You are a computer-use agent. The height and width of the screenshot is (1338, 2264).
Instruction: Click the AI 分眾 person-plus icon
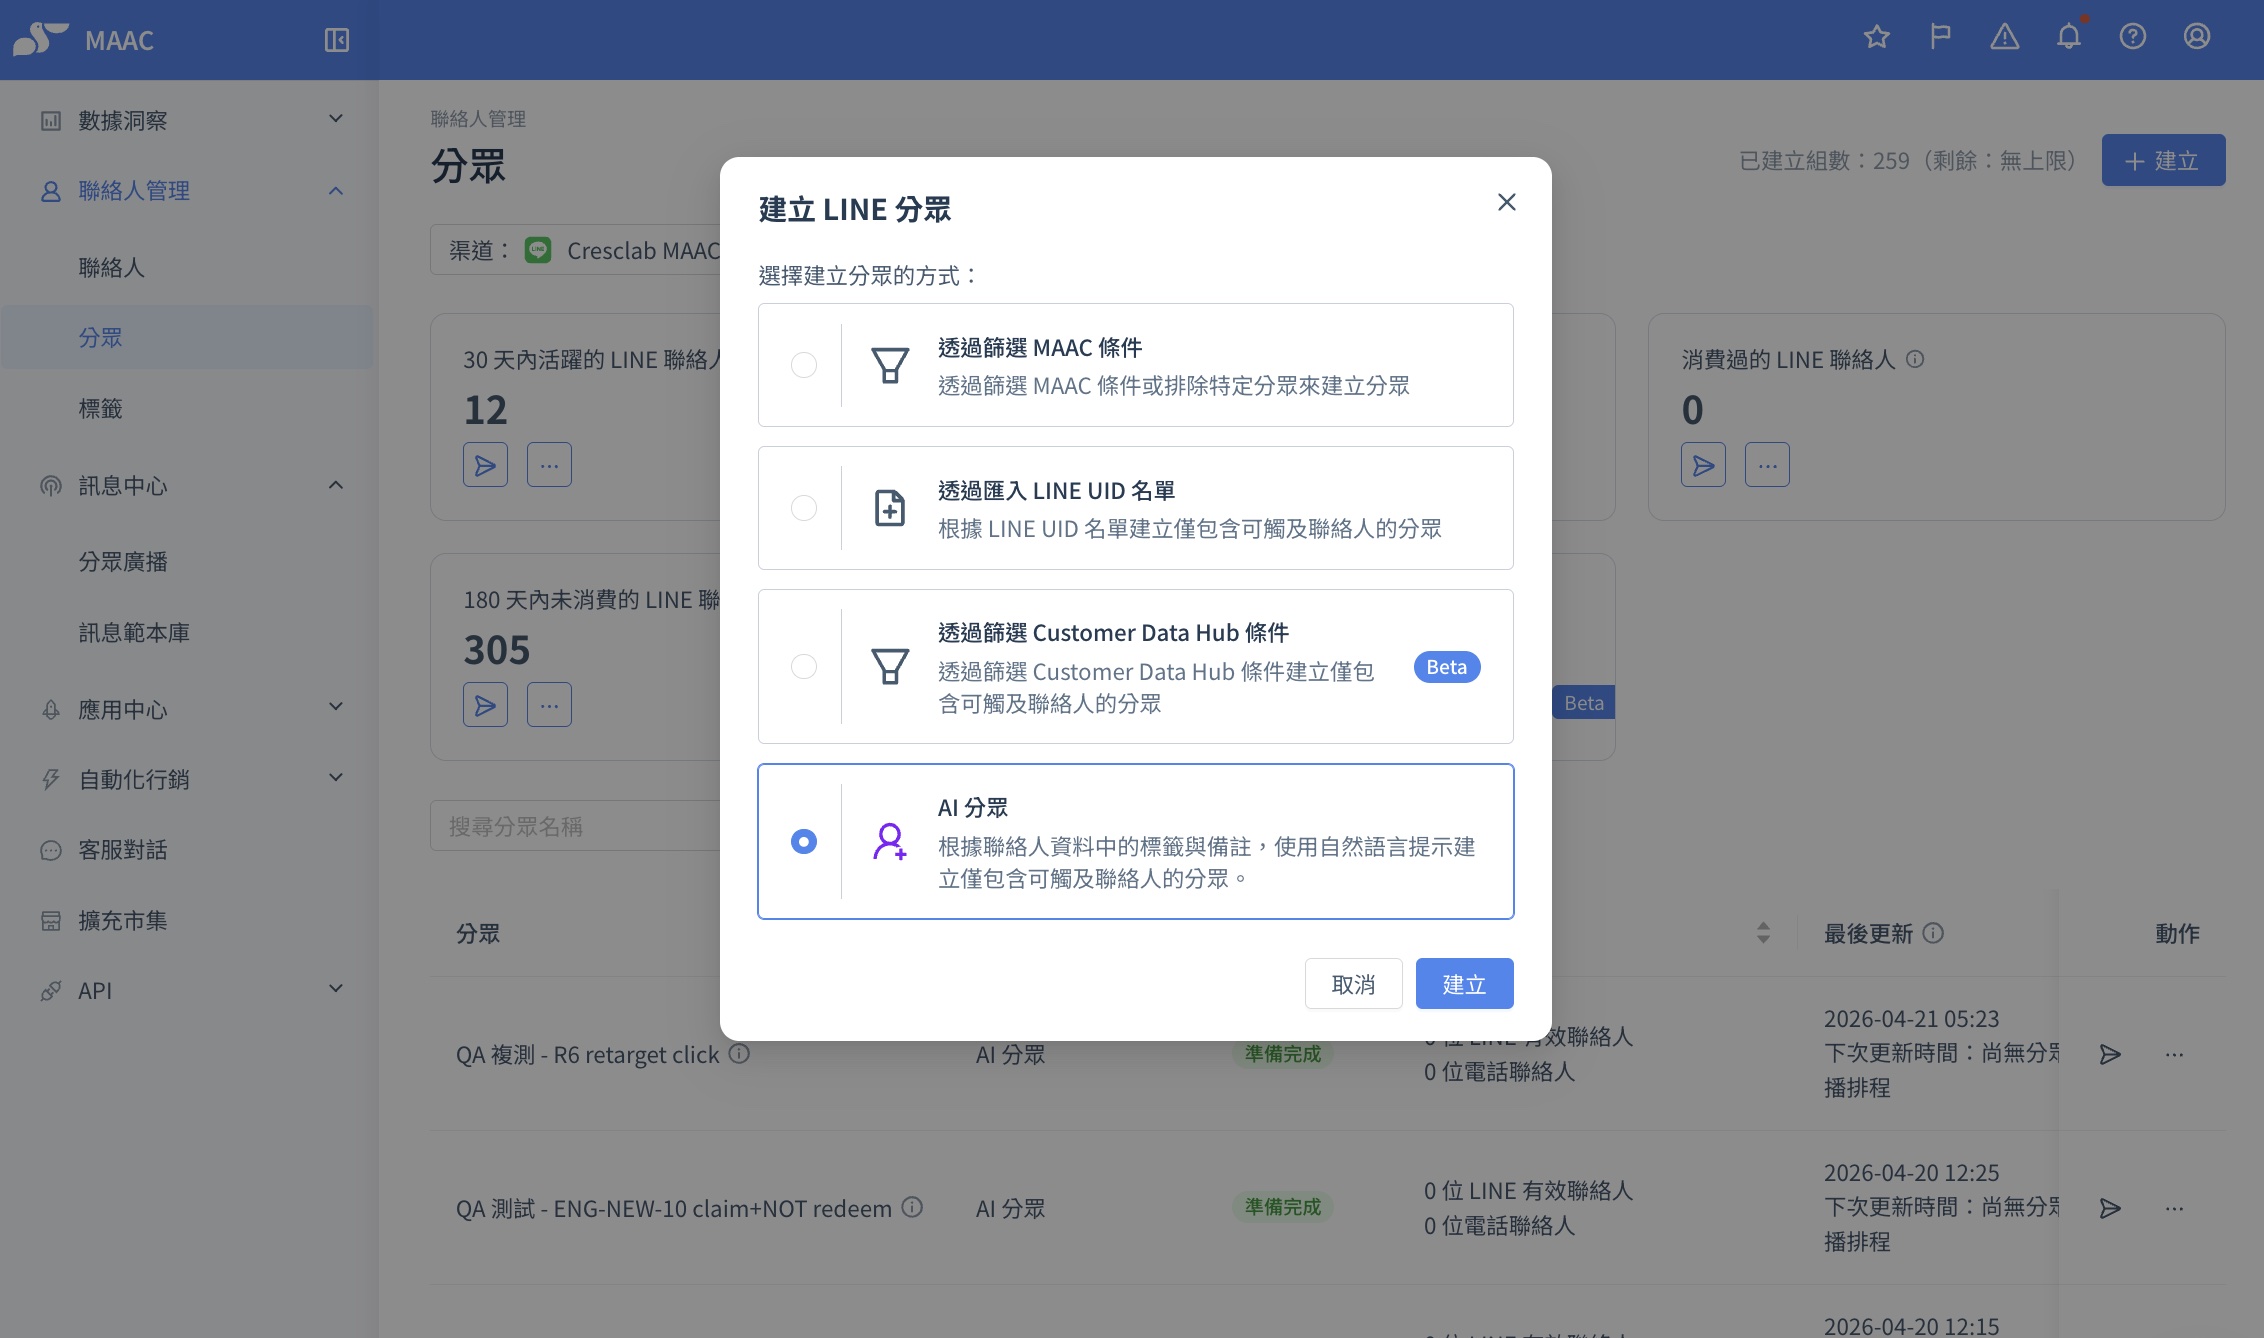[890, 842]
